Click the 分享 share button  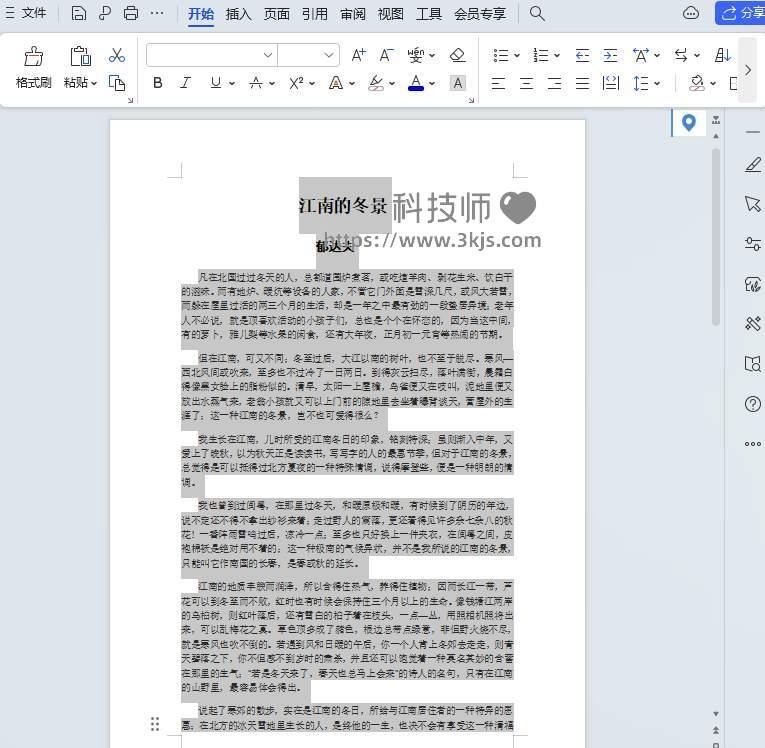tap(741, 13)
